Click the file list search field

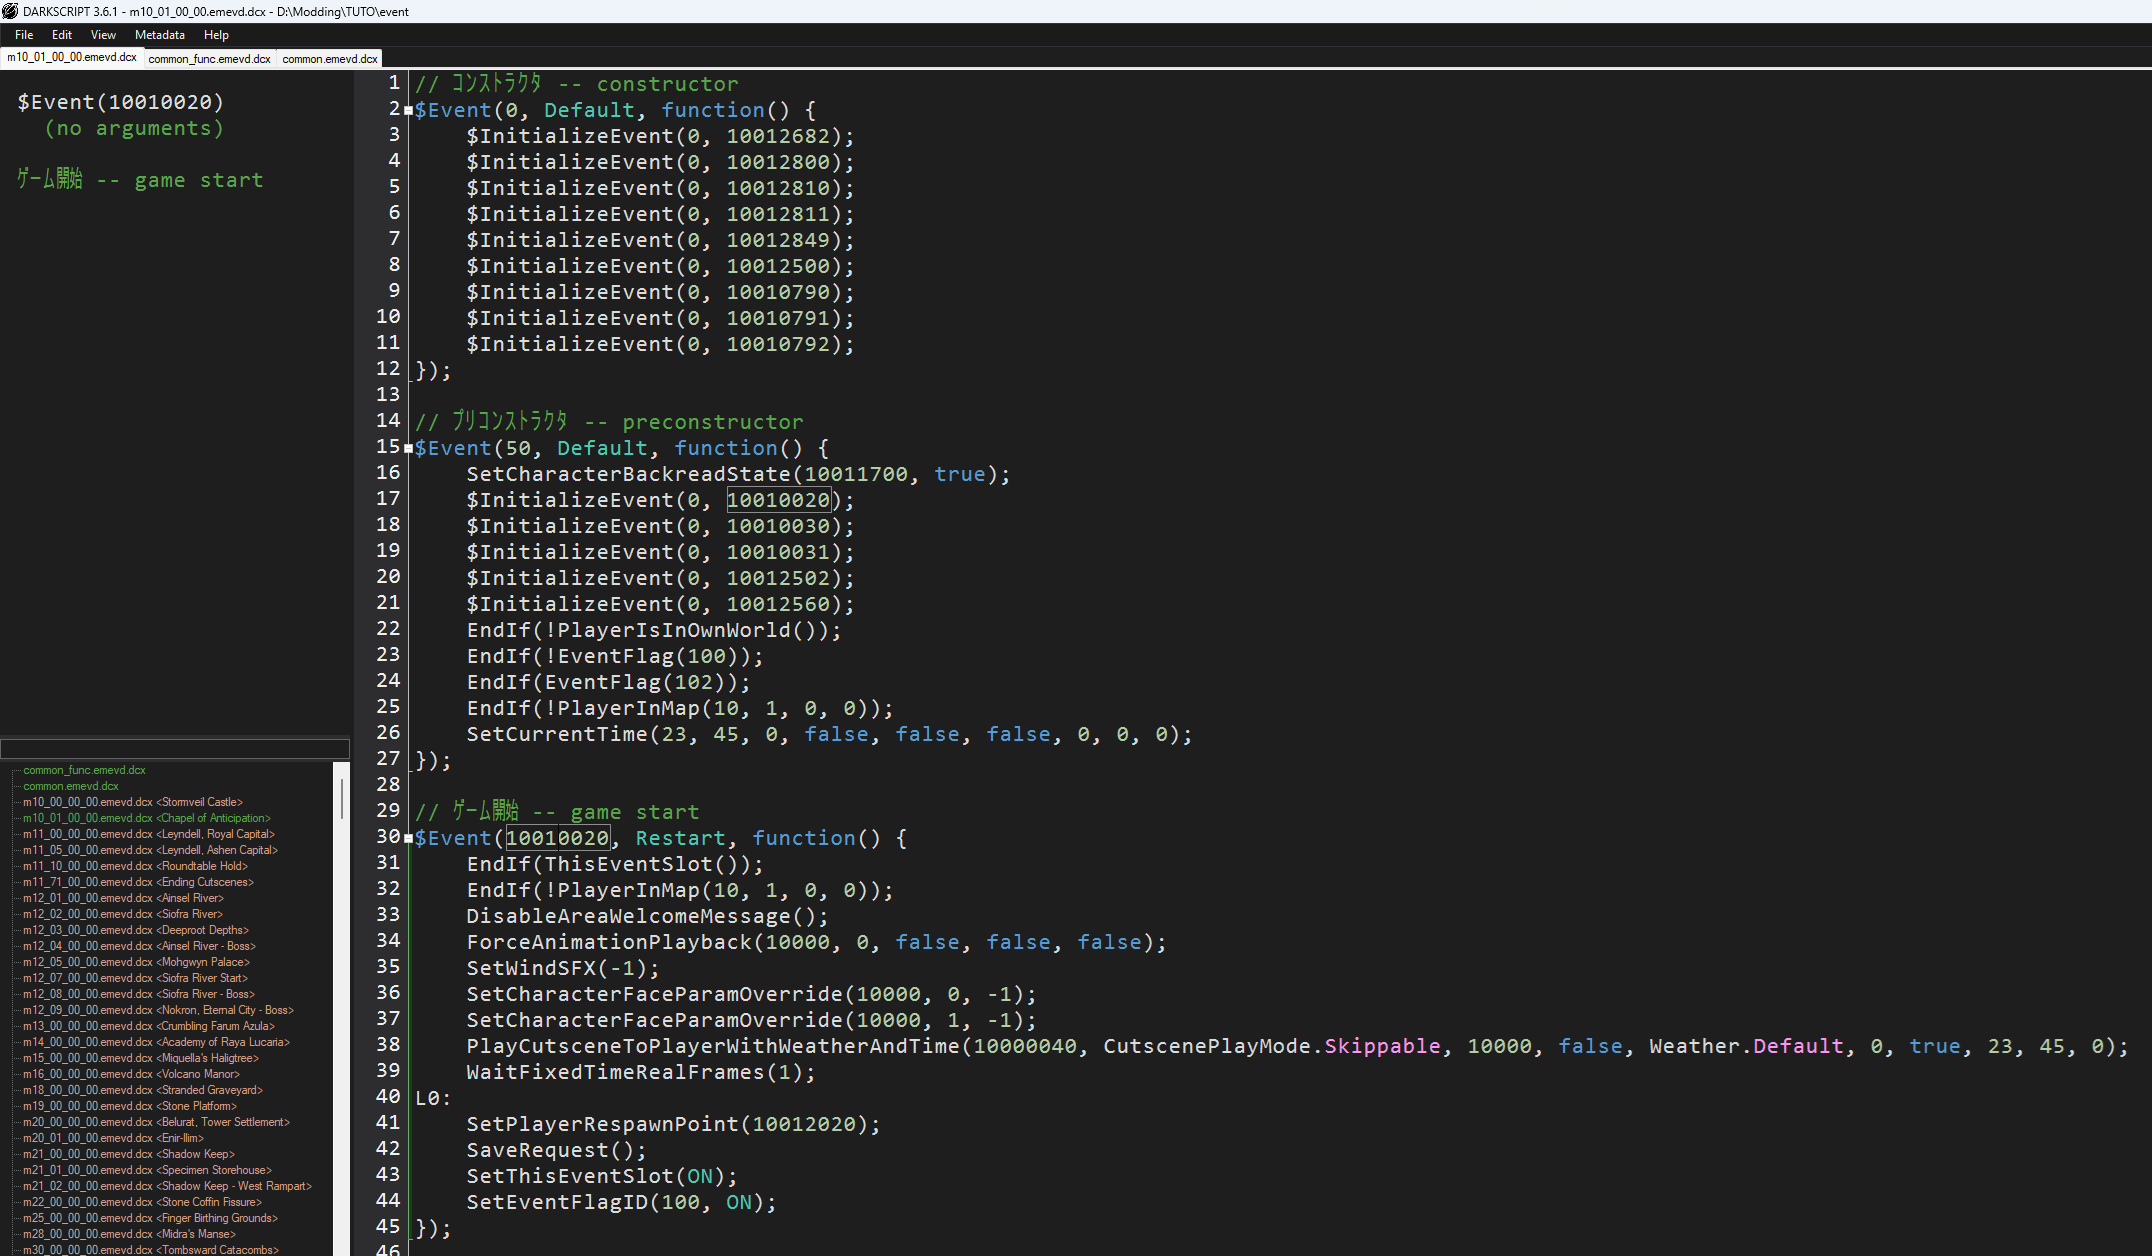pos(175,748)
